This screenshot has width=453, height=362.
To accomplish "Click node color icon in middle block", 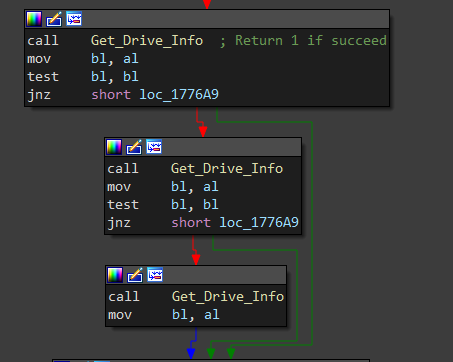I will [114, 147].
